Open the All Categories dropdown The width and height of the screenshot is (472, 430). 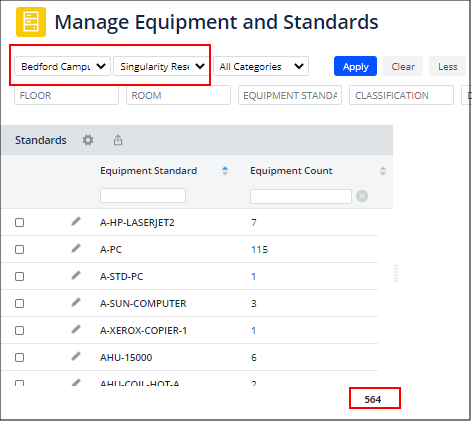pyautogui.click(x=261, y=66)
